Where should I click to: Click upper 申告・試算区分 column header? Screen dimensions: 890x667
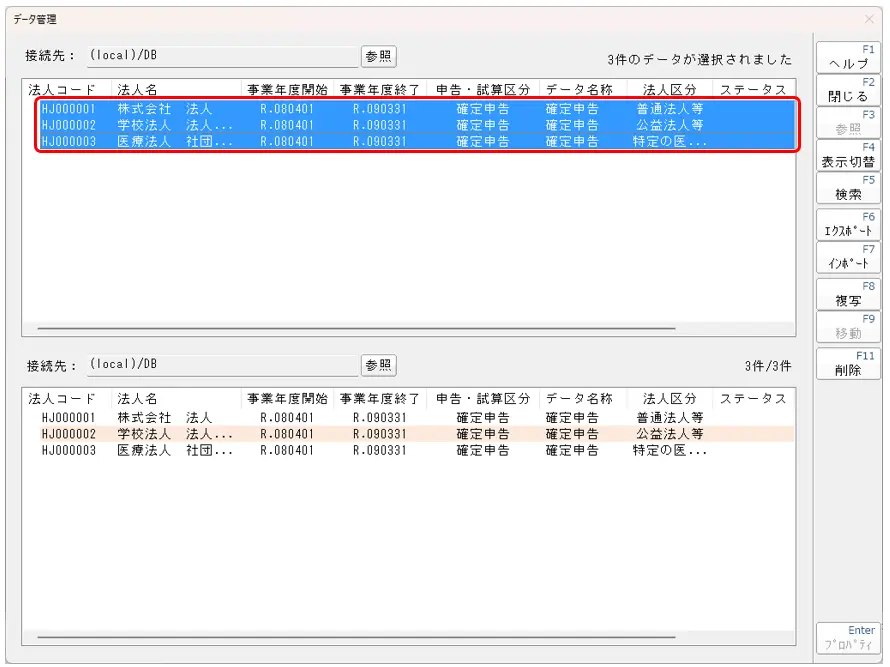pyautogui.click(x=483, y=90)
